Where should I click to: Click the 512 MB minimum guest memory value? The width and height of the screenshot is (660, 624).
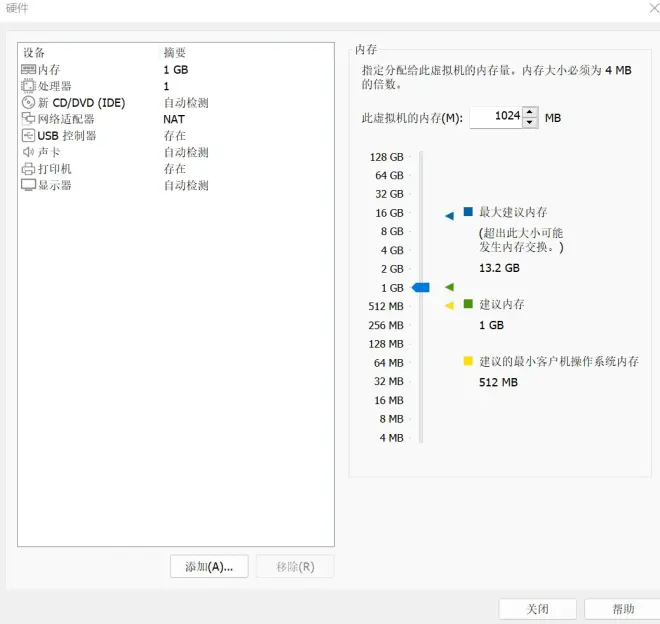(498, 382)
